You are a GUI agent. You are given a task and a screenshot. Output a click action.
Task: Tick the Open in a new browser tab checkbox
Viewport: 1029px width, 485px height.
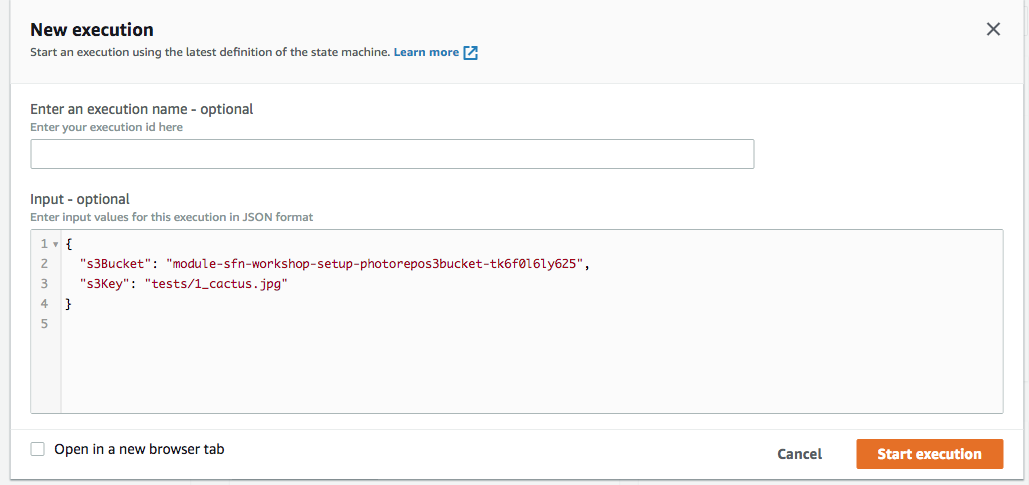point(38,450)
